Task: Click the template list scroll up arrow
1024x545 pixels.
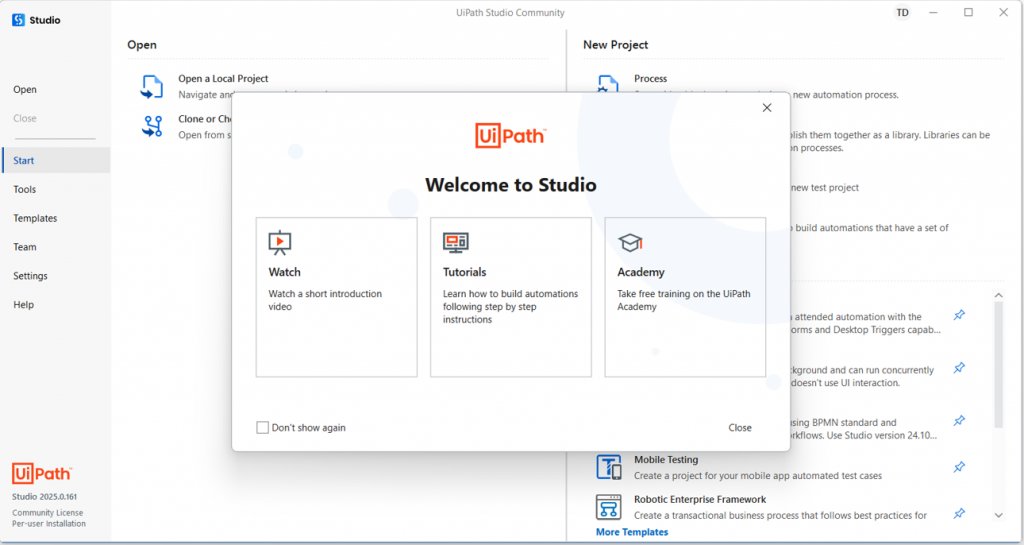Action: coord(999,296)
